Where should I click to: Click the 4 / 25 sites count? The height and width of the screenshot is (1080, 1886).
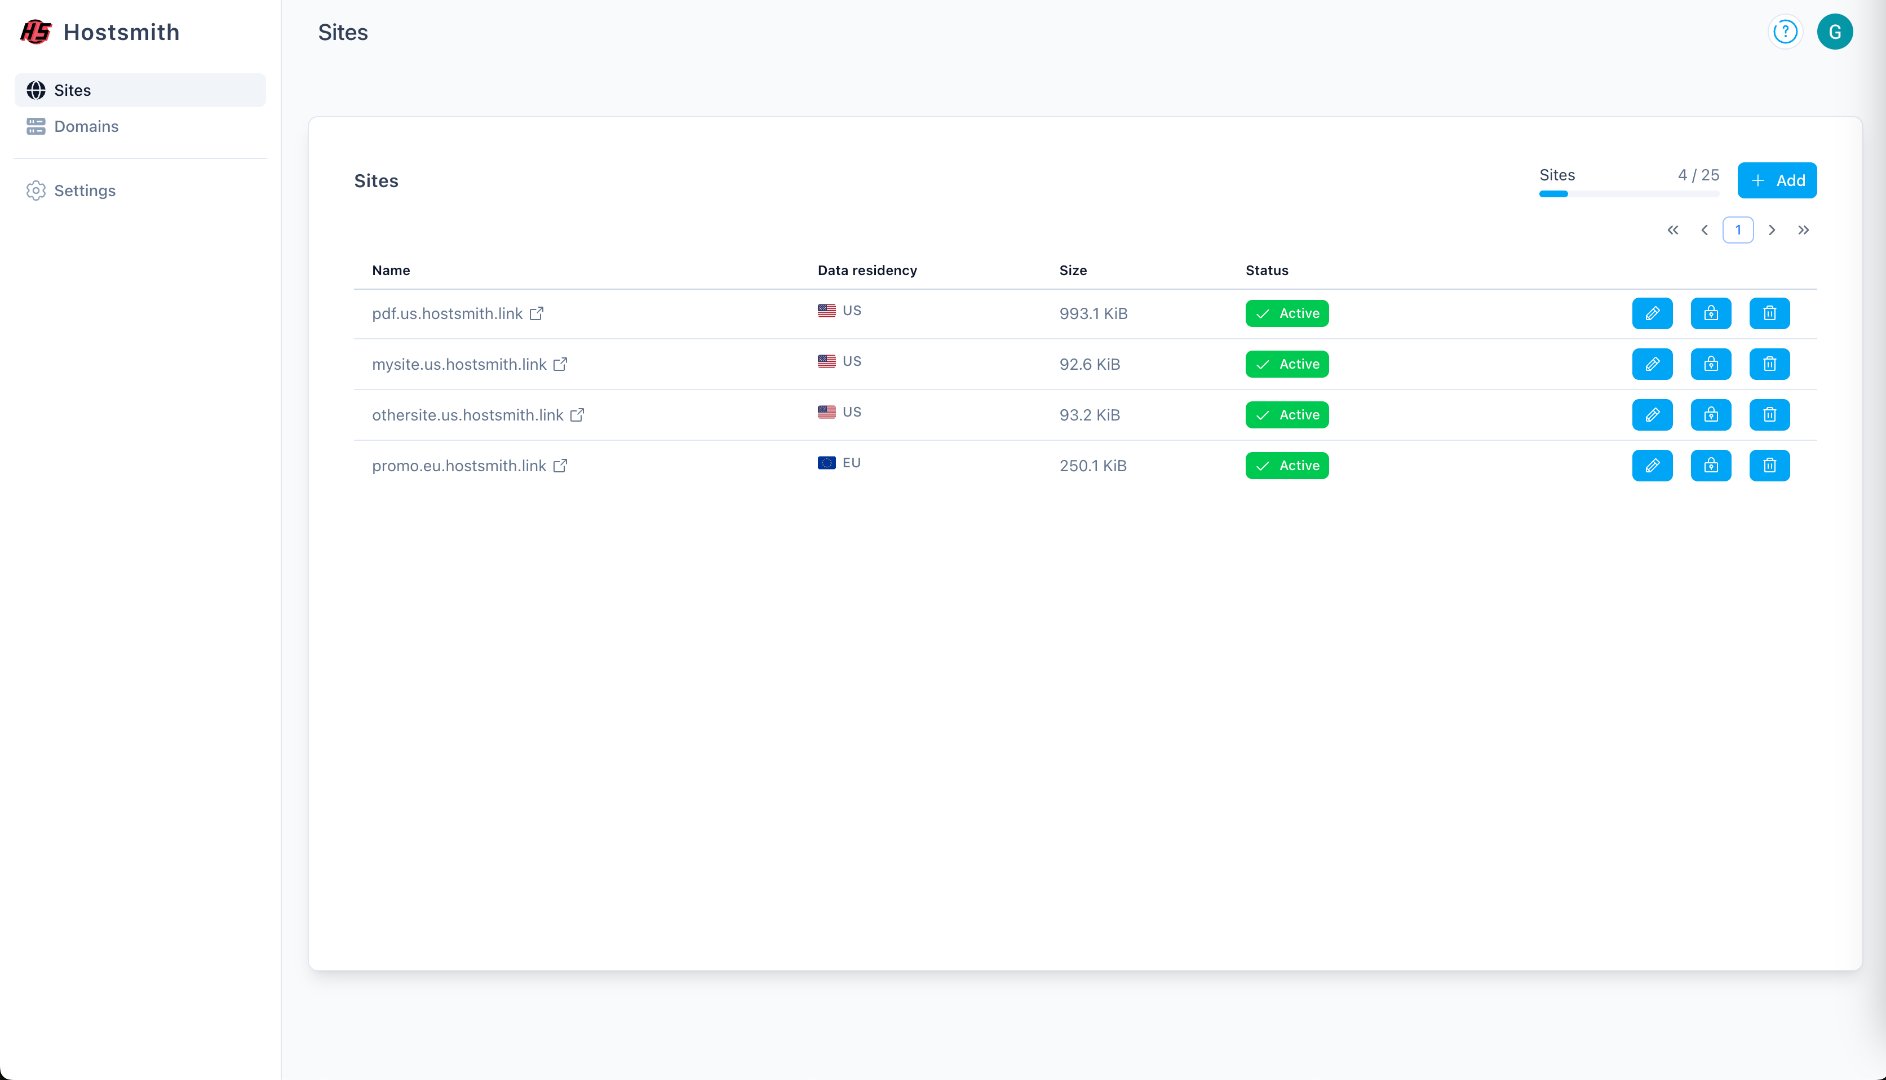click(x=1698, y=175)
